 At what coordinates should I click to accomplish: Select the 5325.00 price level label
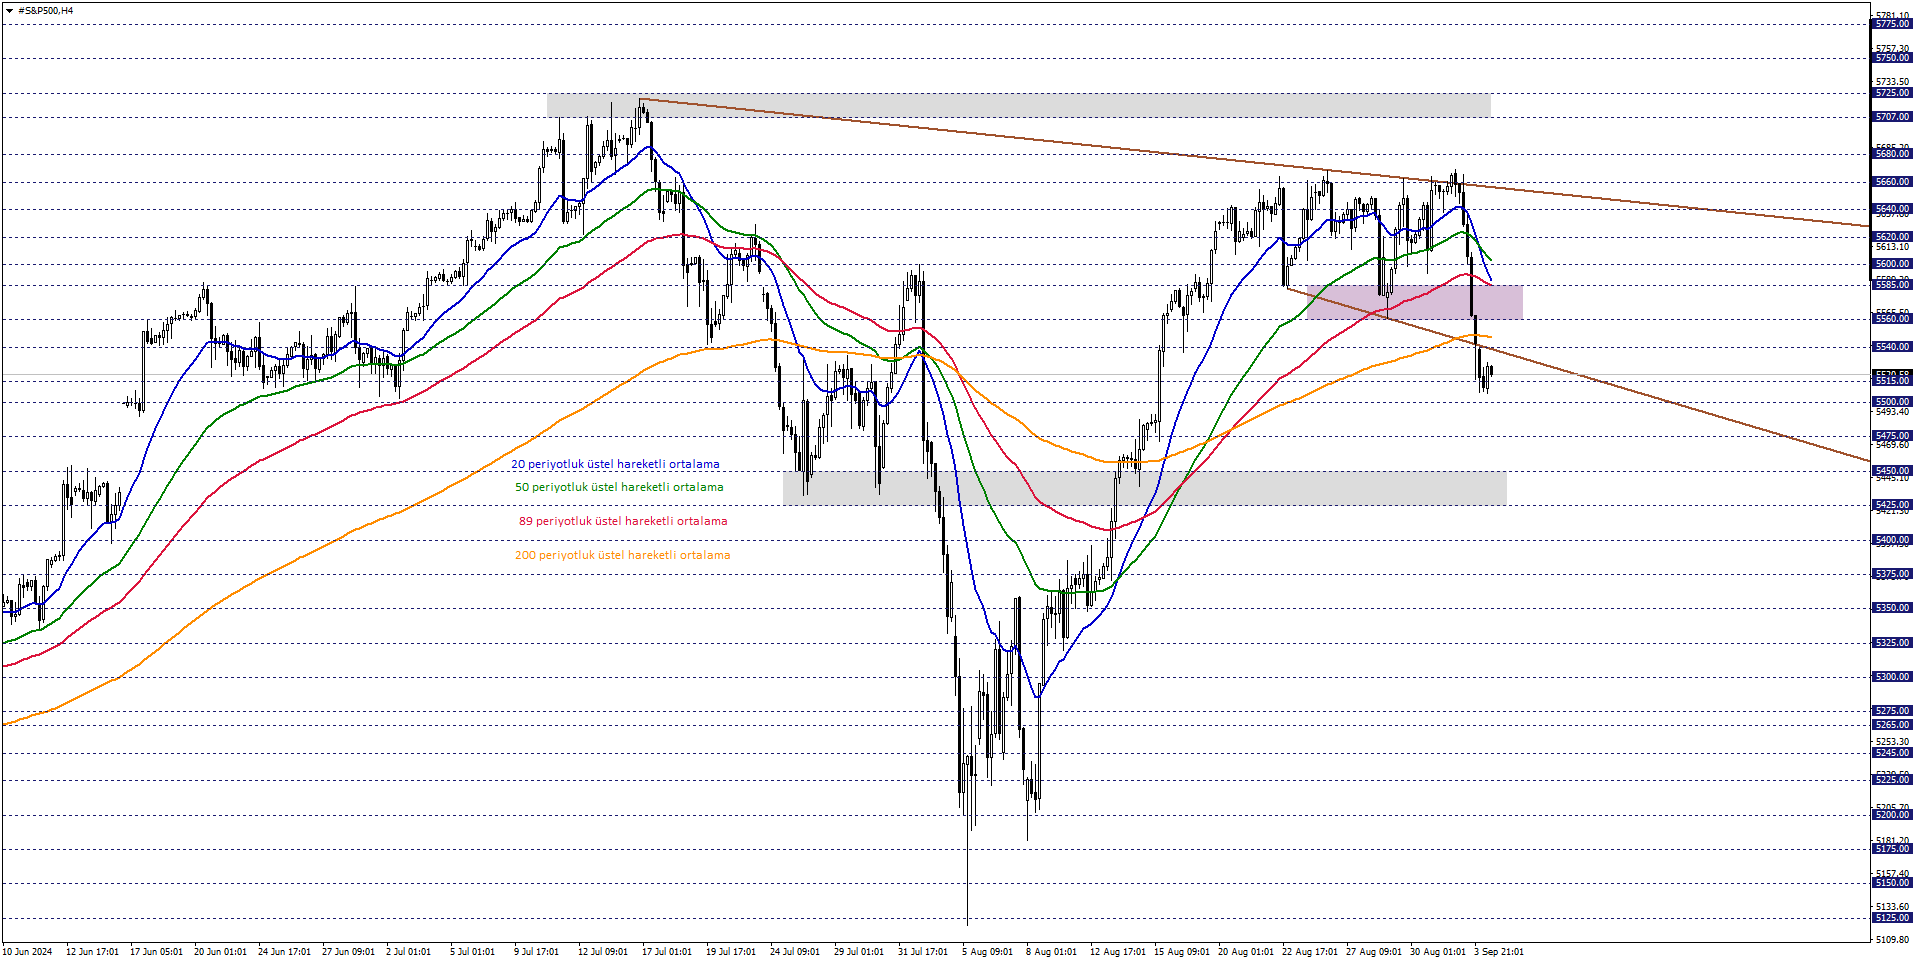click(x=1892, y=643)
